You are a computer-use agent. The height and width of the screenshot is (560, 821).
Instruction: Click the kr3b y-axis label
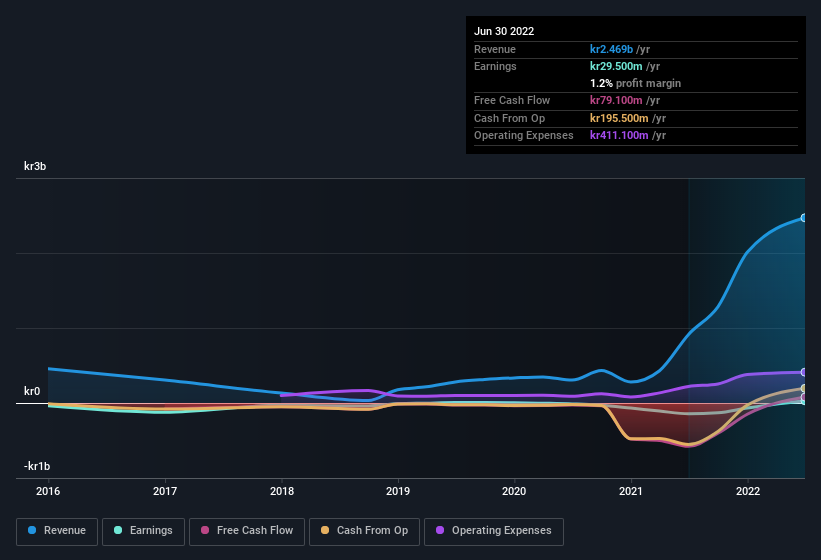click(x=36, y=166)
